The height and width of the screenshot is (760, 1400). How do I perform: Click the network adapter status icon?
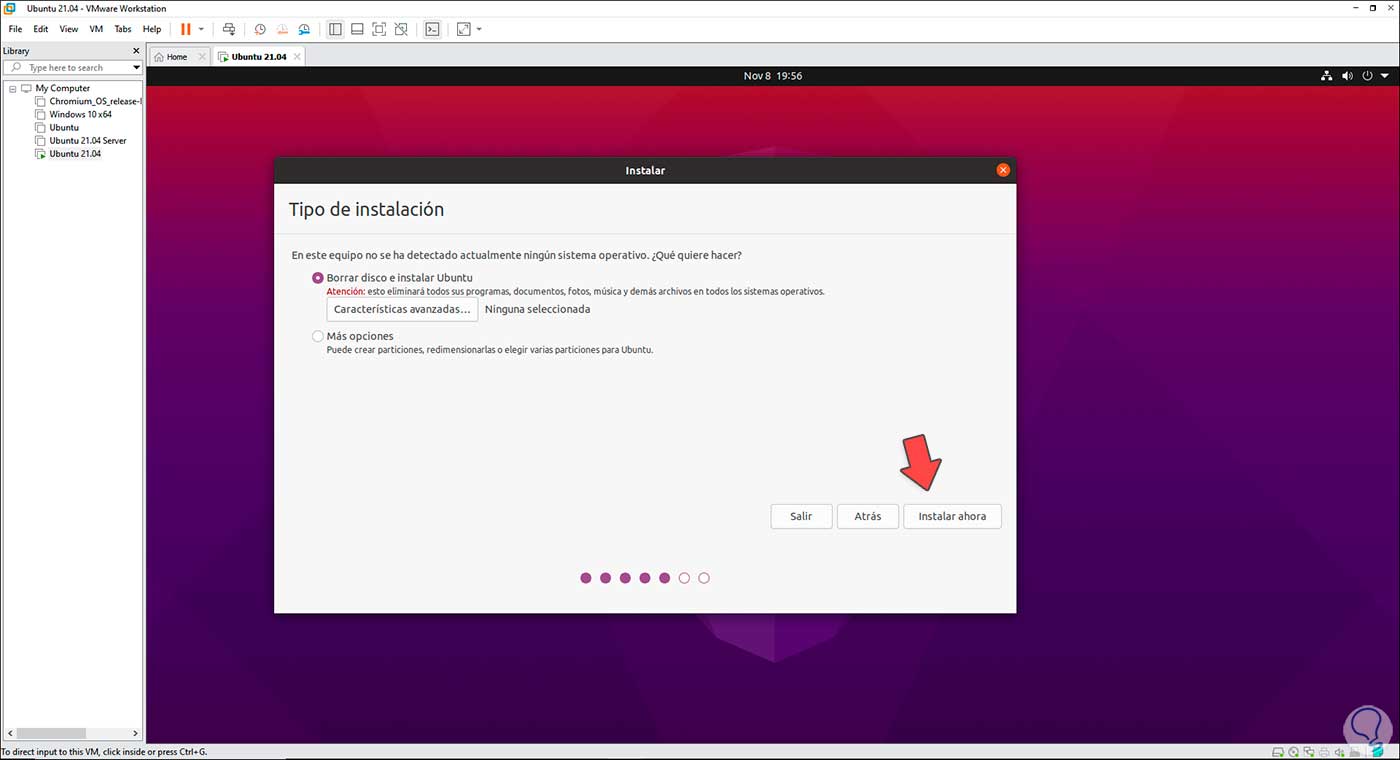point(1310,752)
